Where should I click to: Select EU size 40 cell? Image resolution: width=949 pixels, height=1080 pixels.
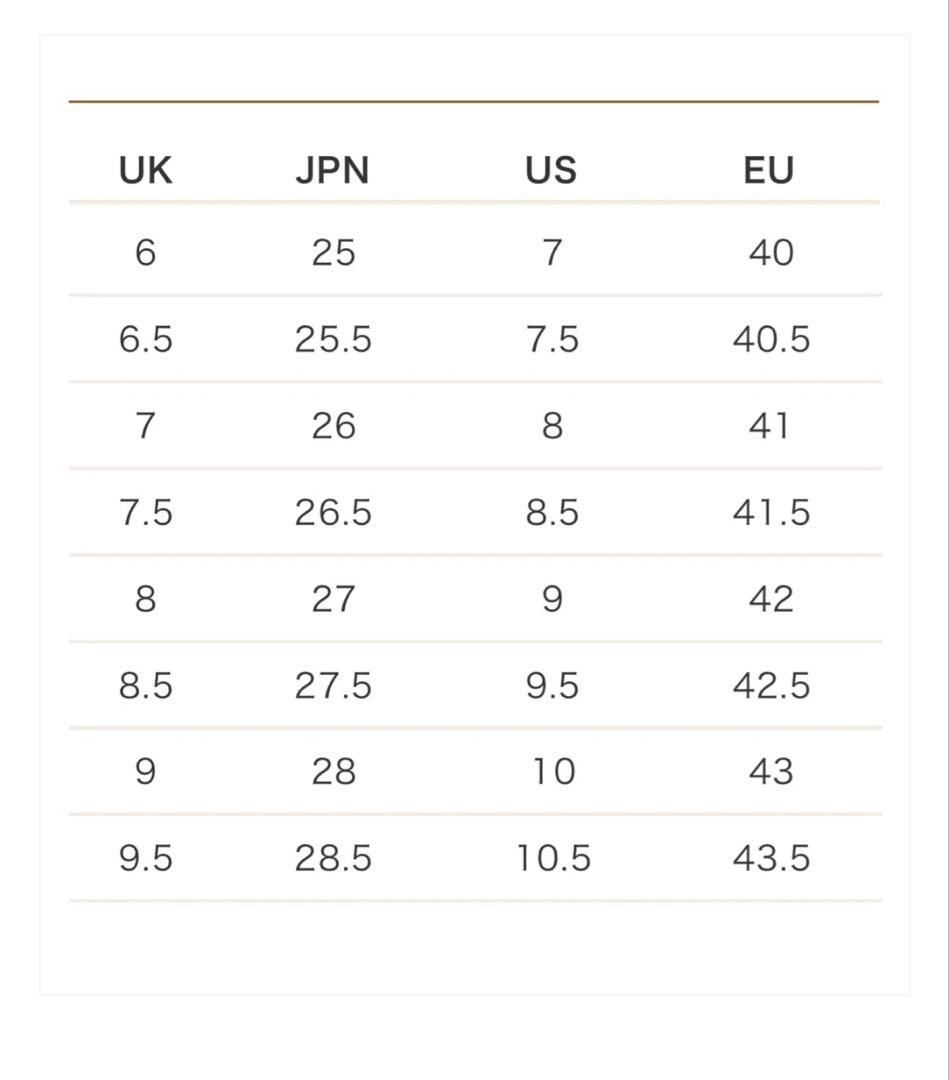pos(771,252)
